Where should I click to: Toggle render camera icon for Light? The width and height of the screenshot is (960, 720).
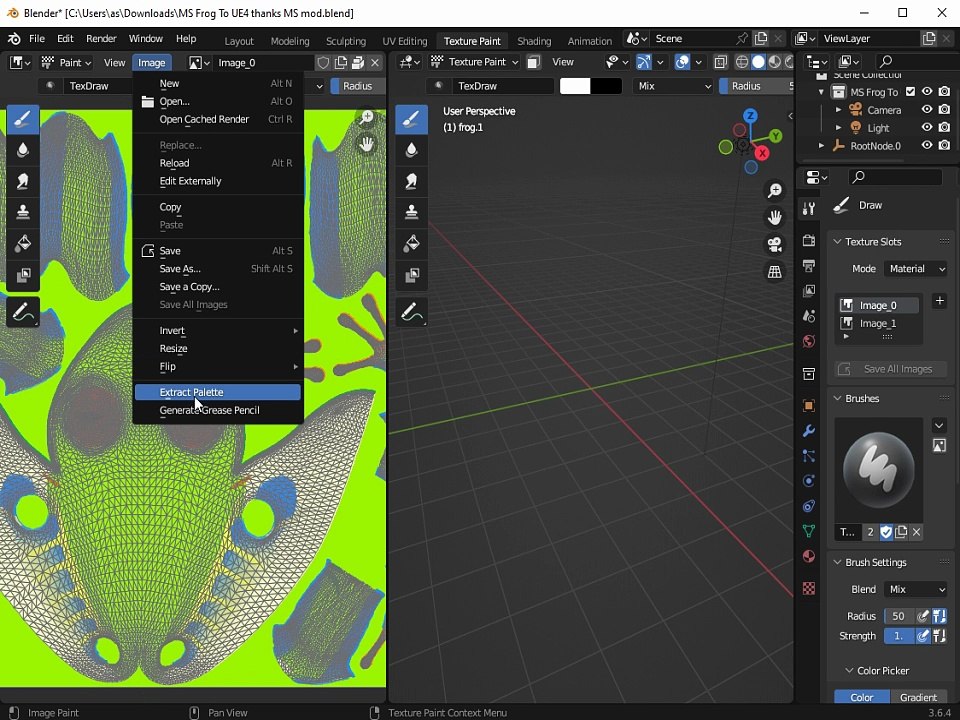click(x=945, y=127)
